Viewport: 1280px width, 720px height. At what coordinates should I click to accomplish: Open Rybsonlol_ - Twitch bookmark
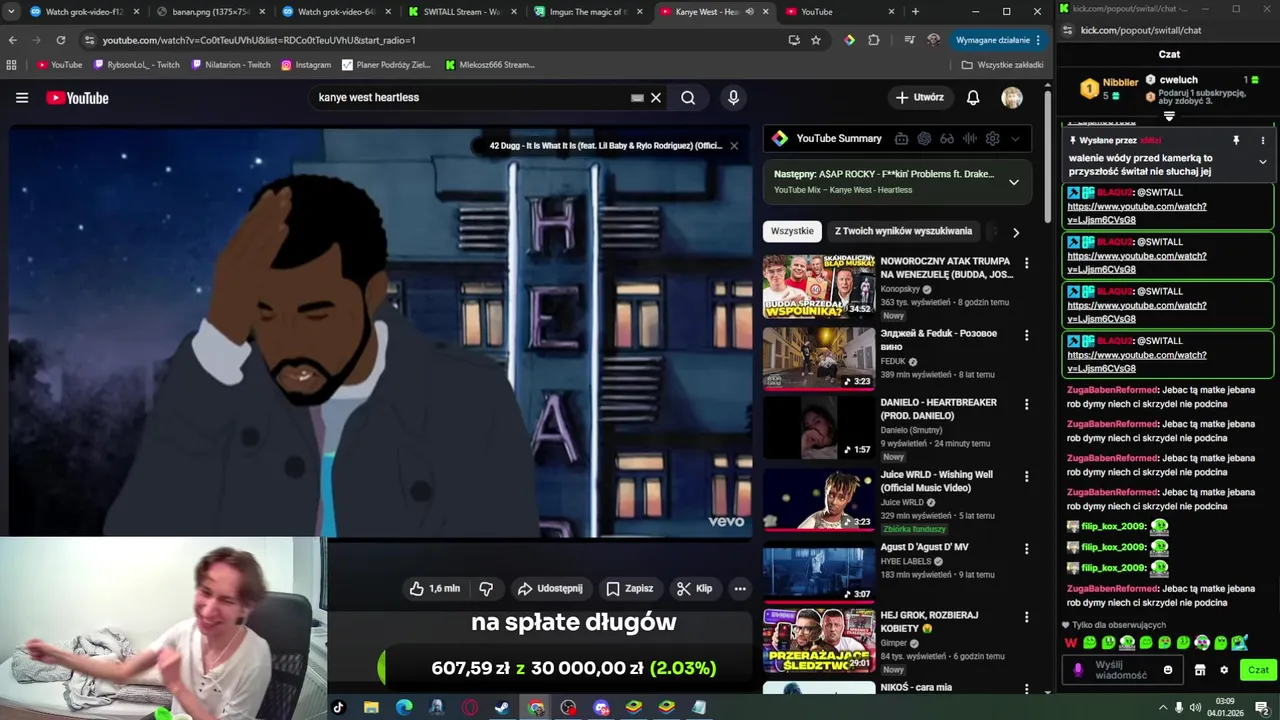(137, 65)
